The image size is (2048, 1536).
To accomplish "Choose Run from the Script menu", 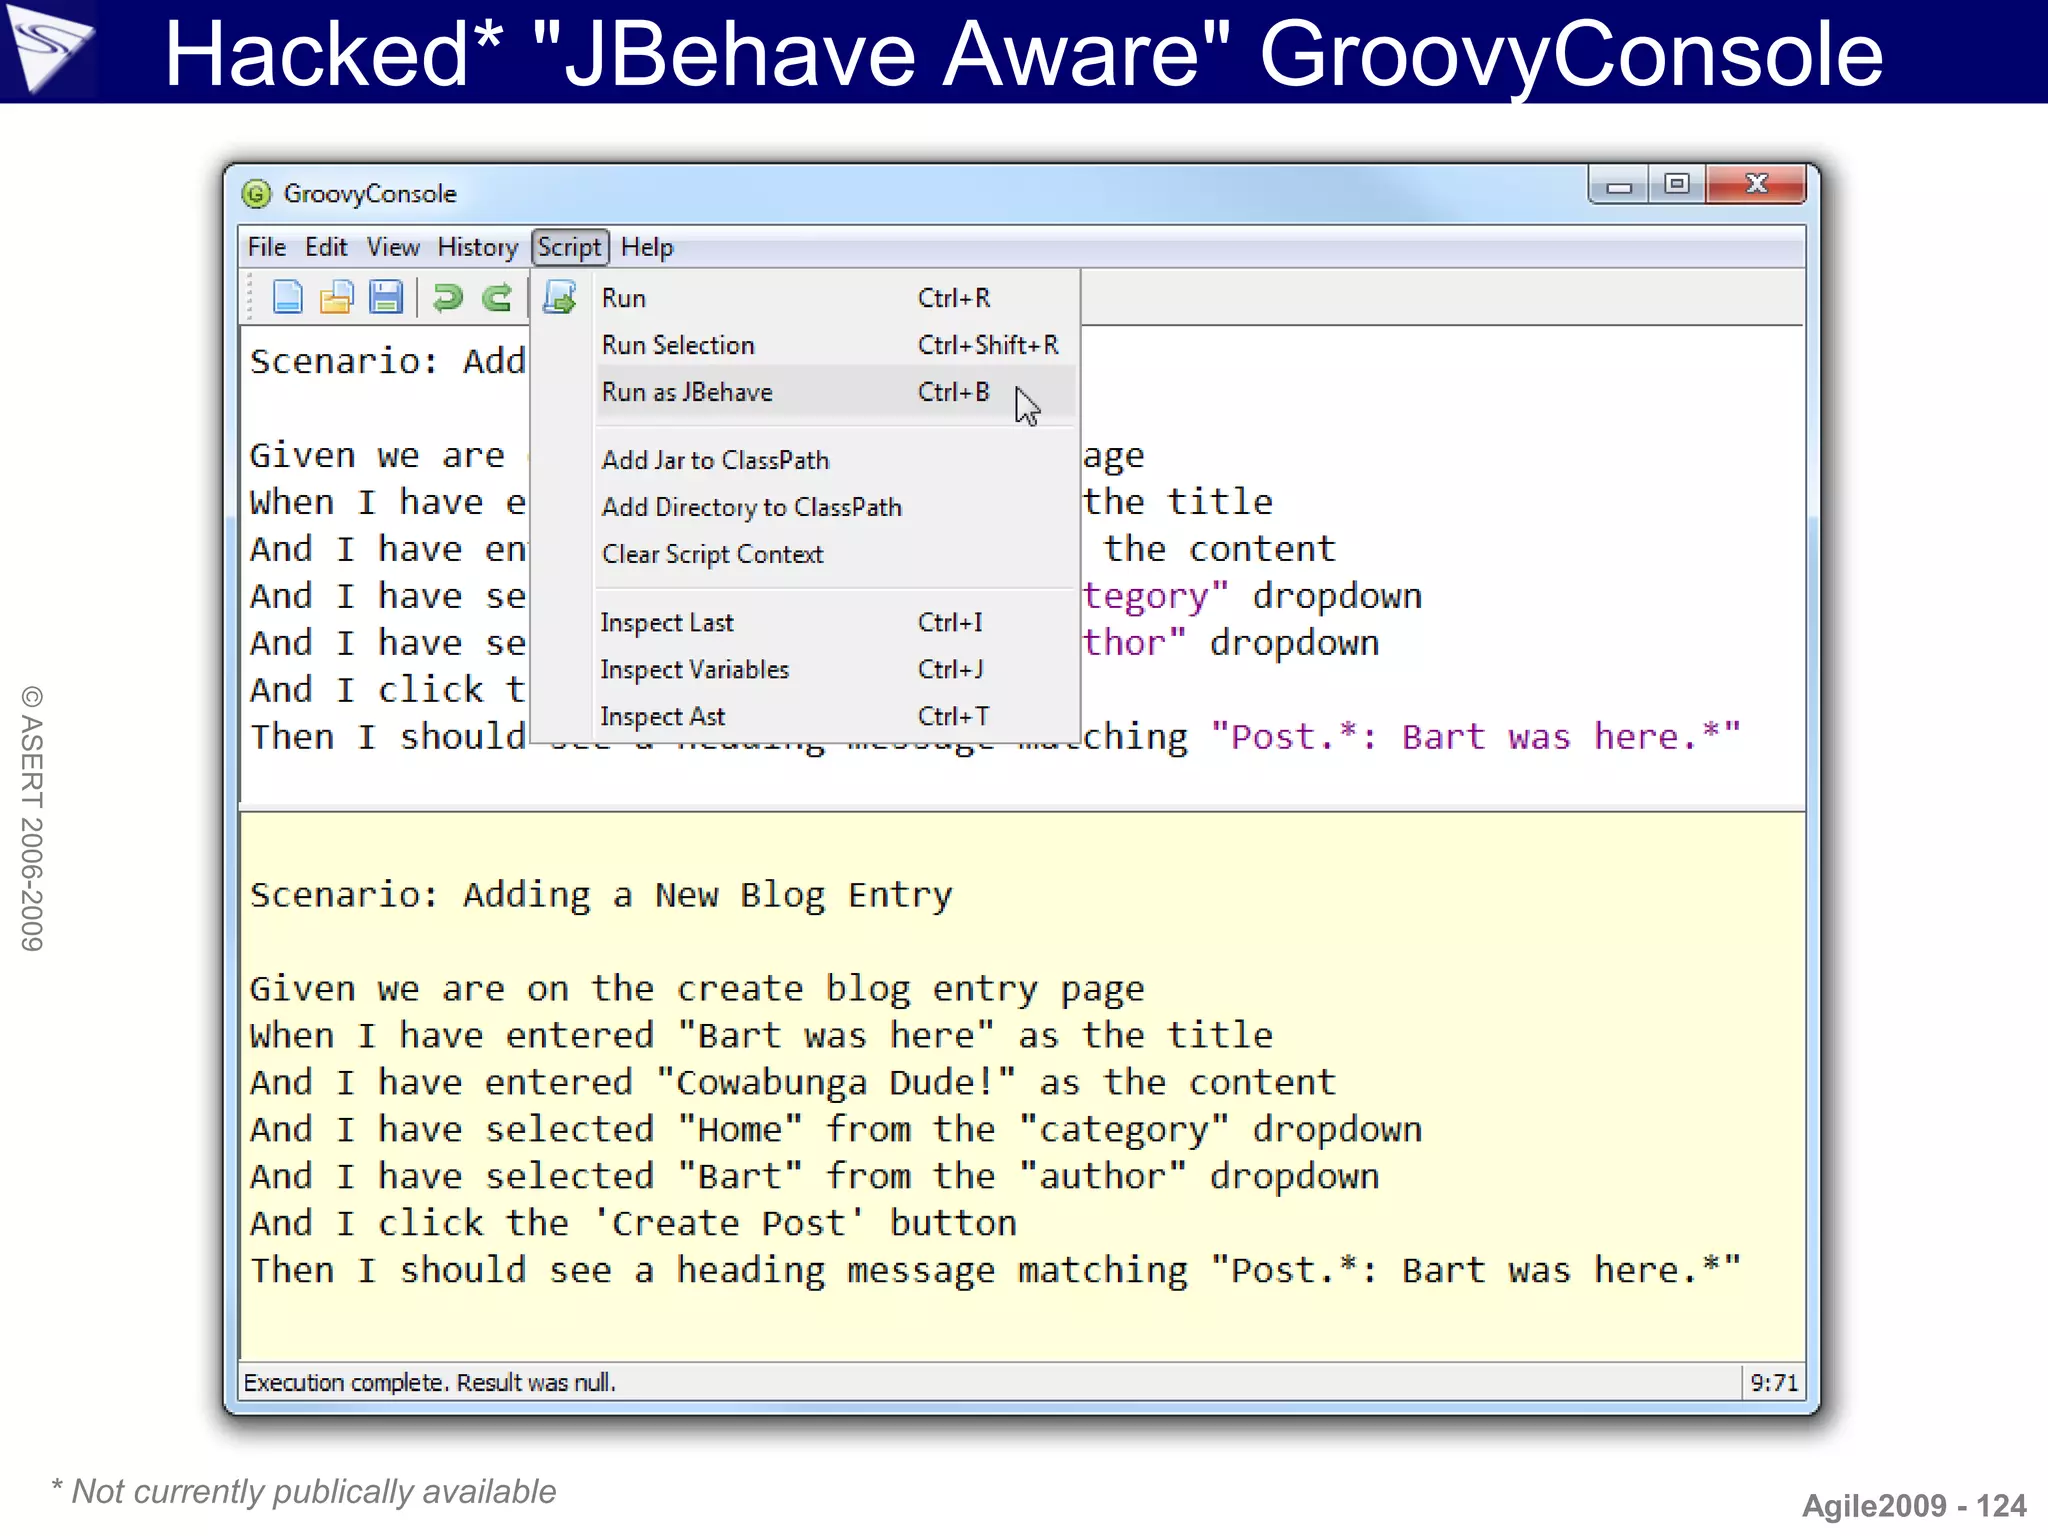I will (x=836, y=298).
